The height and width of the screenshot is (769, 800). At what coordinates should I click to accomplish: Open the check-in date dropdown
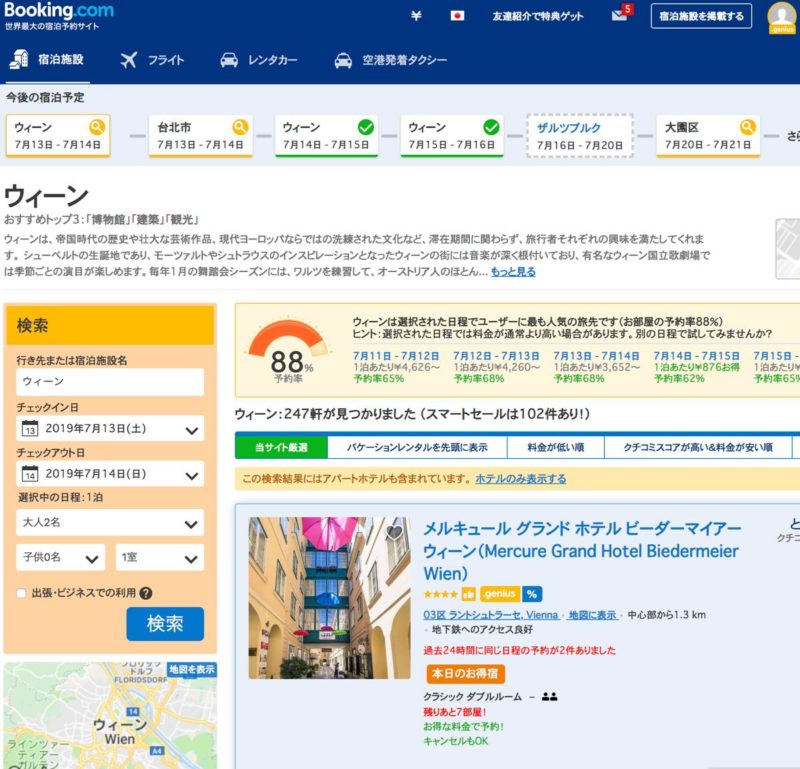110,429
